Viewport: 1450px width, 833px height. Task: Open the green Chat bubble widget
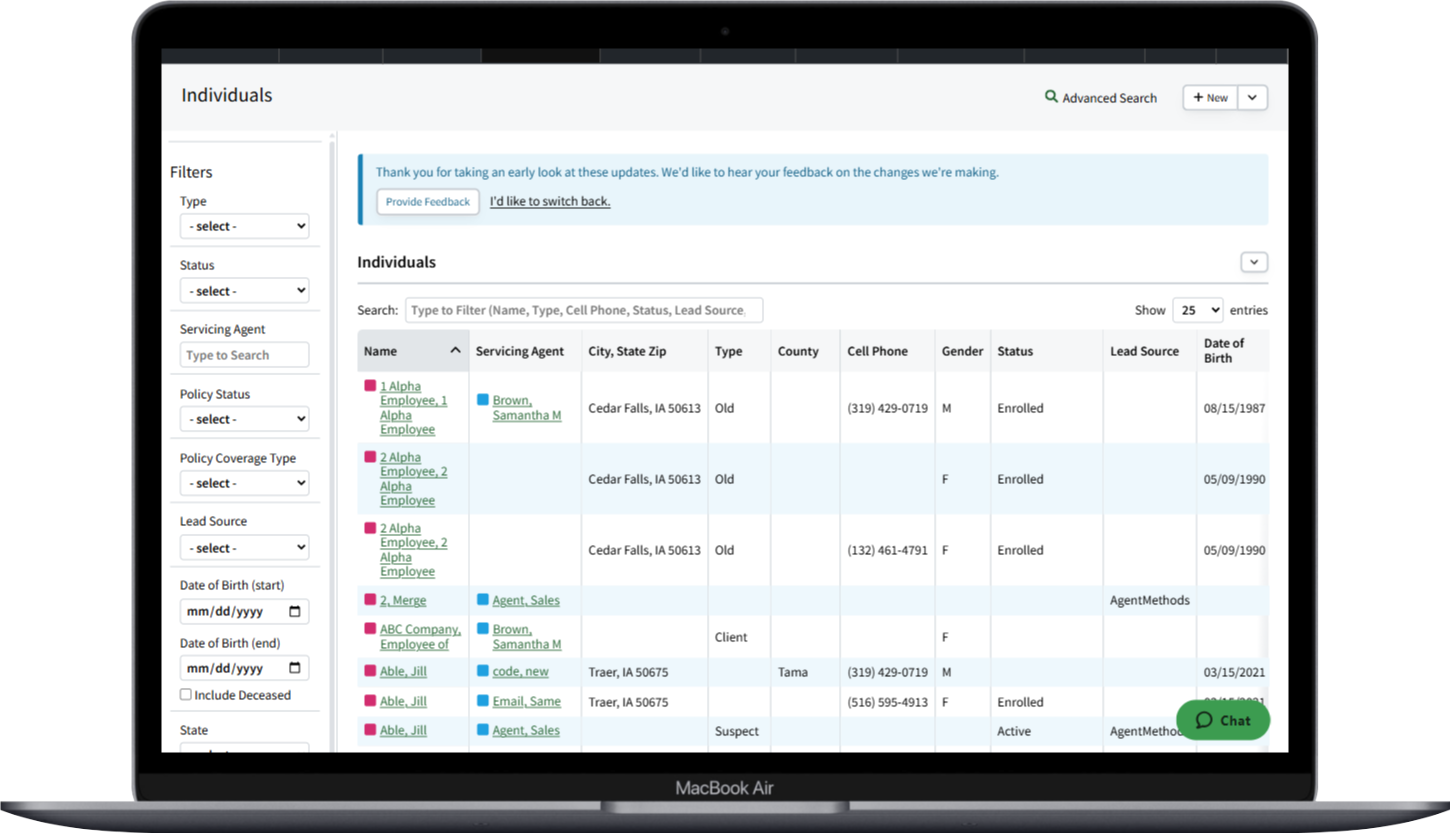[1222, 720]
